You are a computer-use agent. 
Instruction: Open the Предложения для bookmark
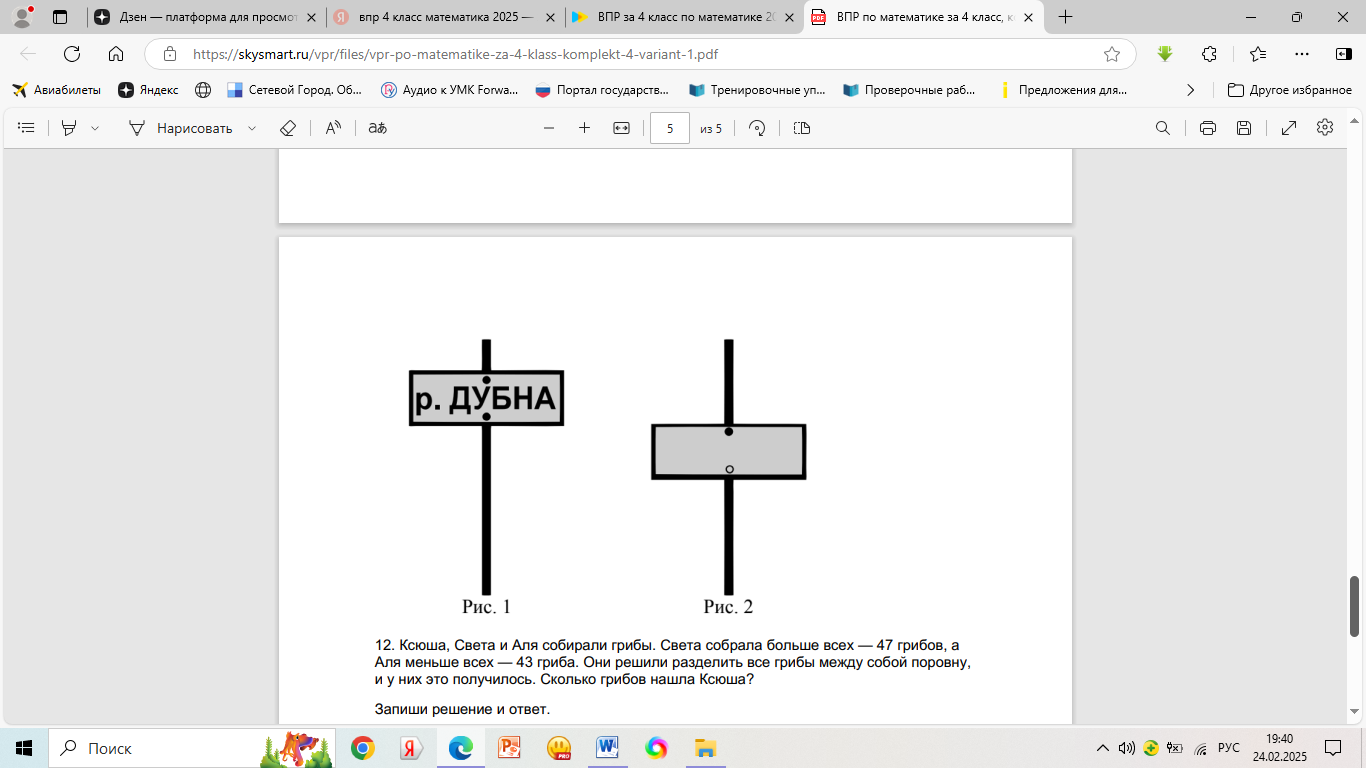(1064, 90)
